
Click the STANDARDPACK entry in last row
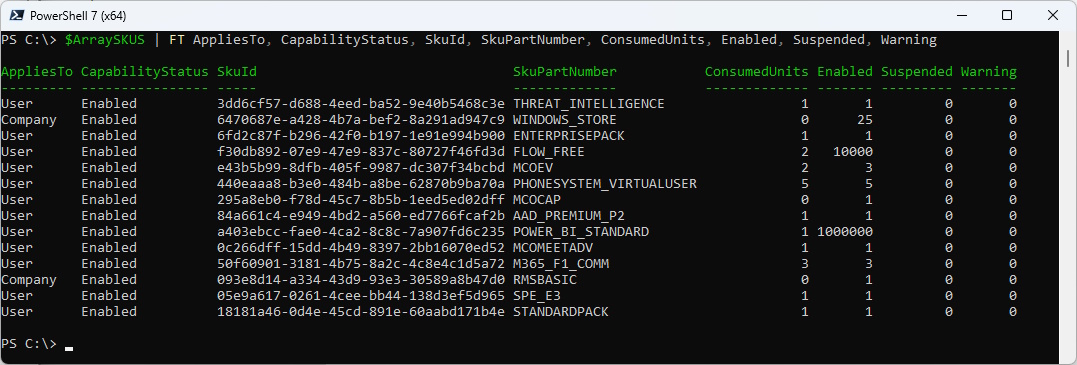tap(560, 312)
